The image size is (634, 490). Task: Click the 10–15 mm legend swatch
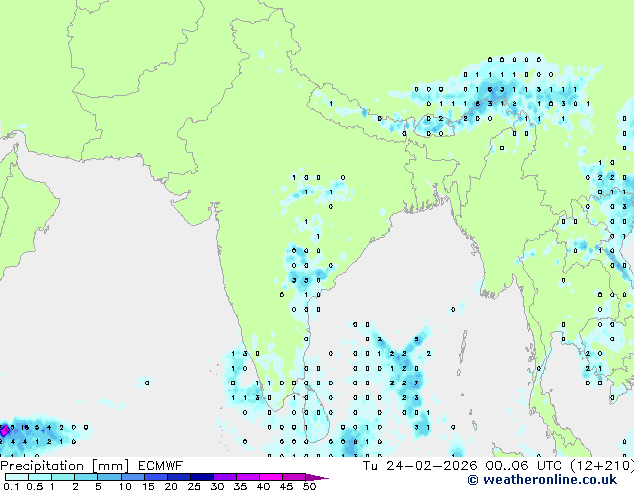click(132, 477)
